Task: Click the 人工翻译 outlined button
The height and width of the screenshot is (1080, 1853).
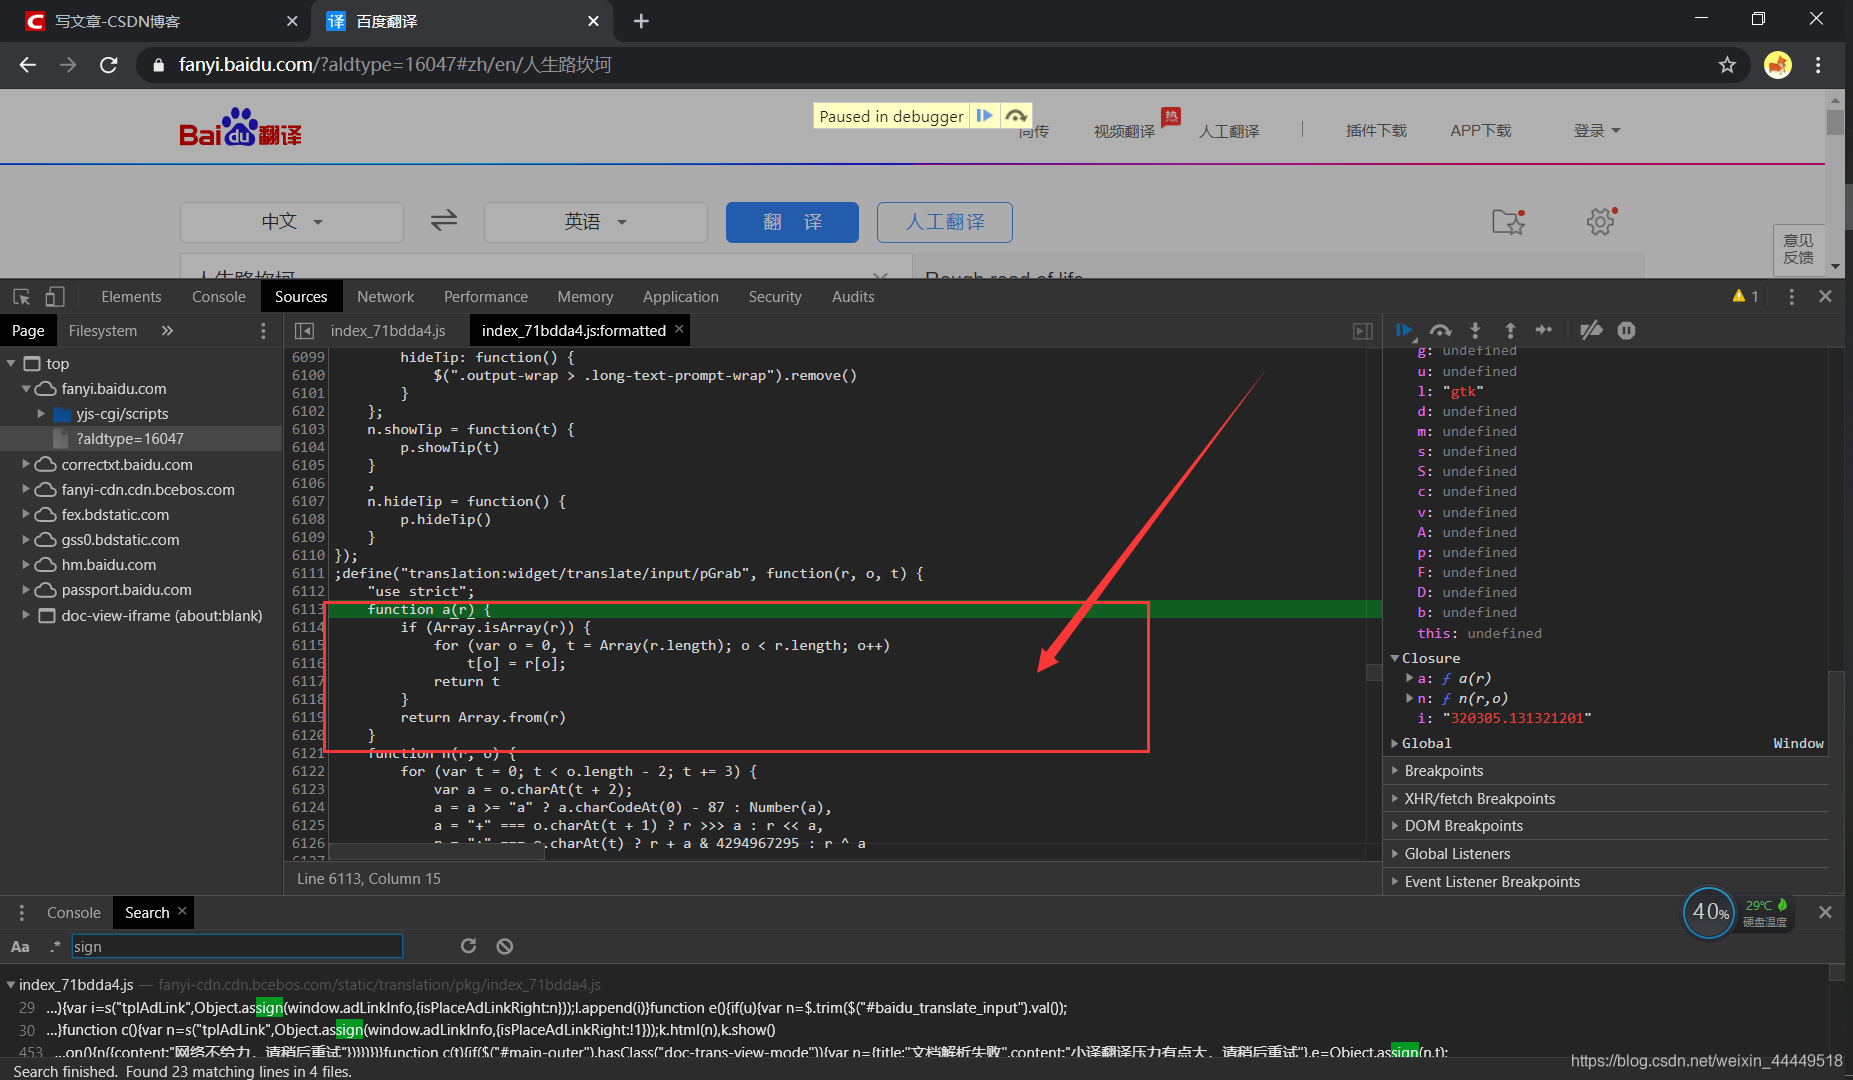Action: coord(945,222)
